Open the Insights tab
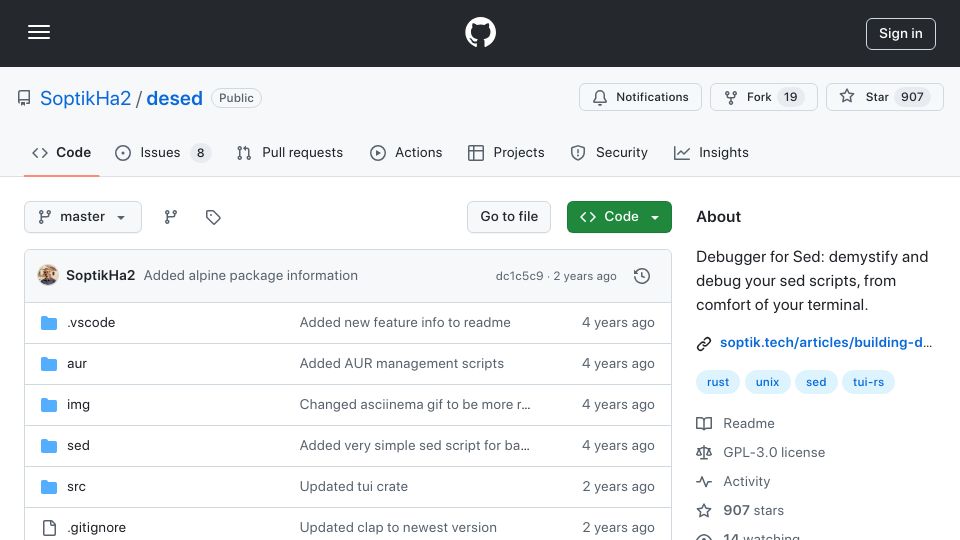Viewport: 960px width, 540px height. point(711,152)
